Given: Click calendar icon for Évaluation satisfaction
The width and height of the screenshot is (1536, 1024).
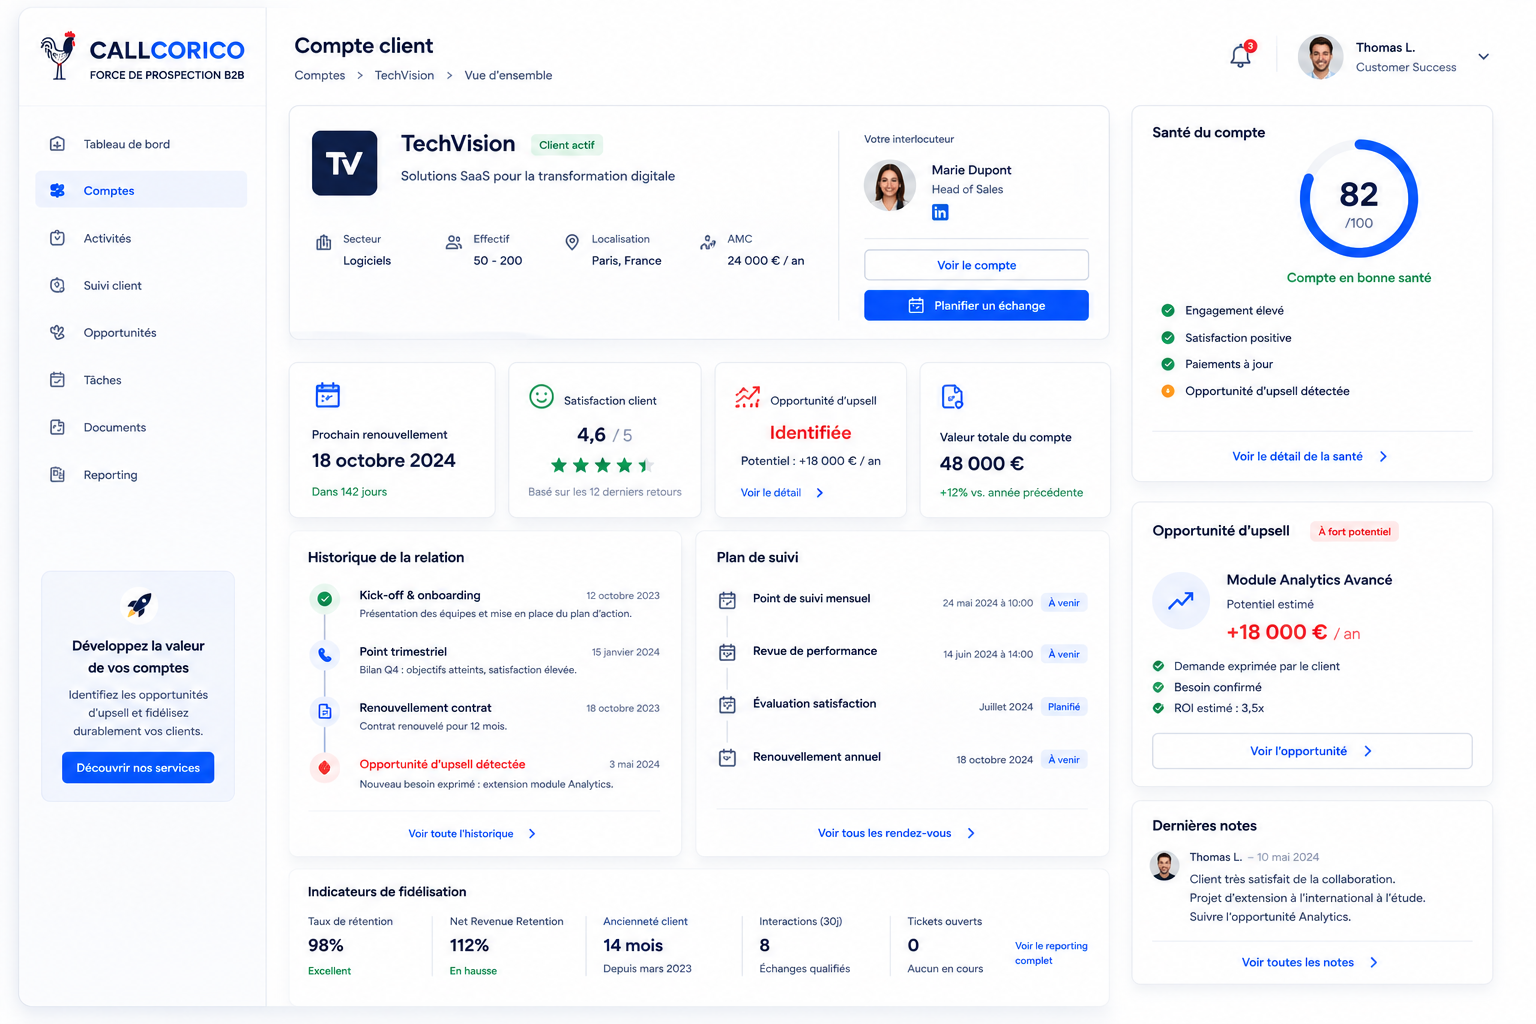Looking at the screenshot, I should [727, 705].
